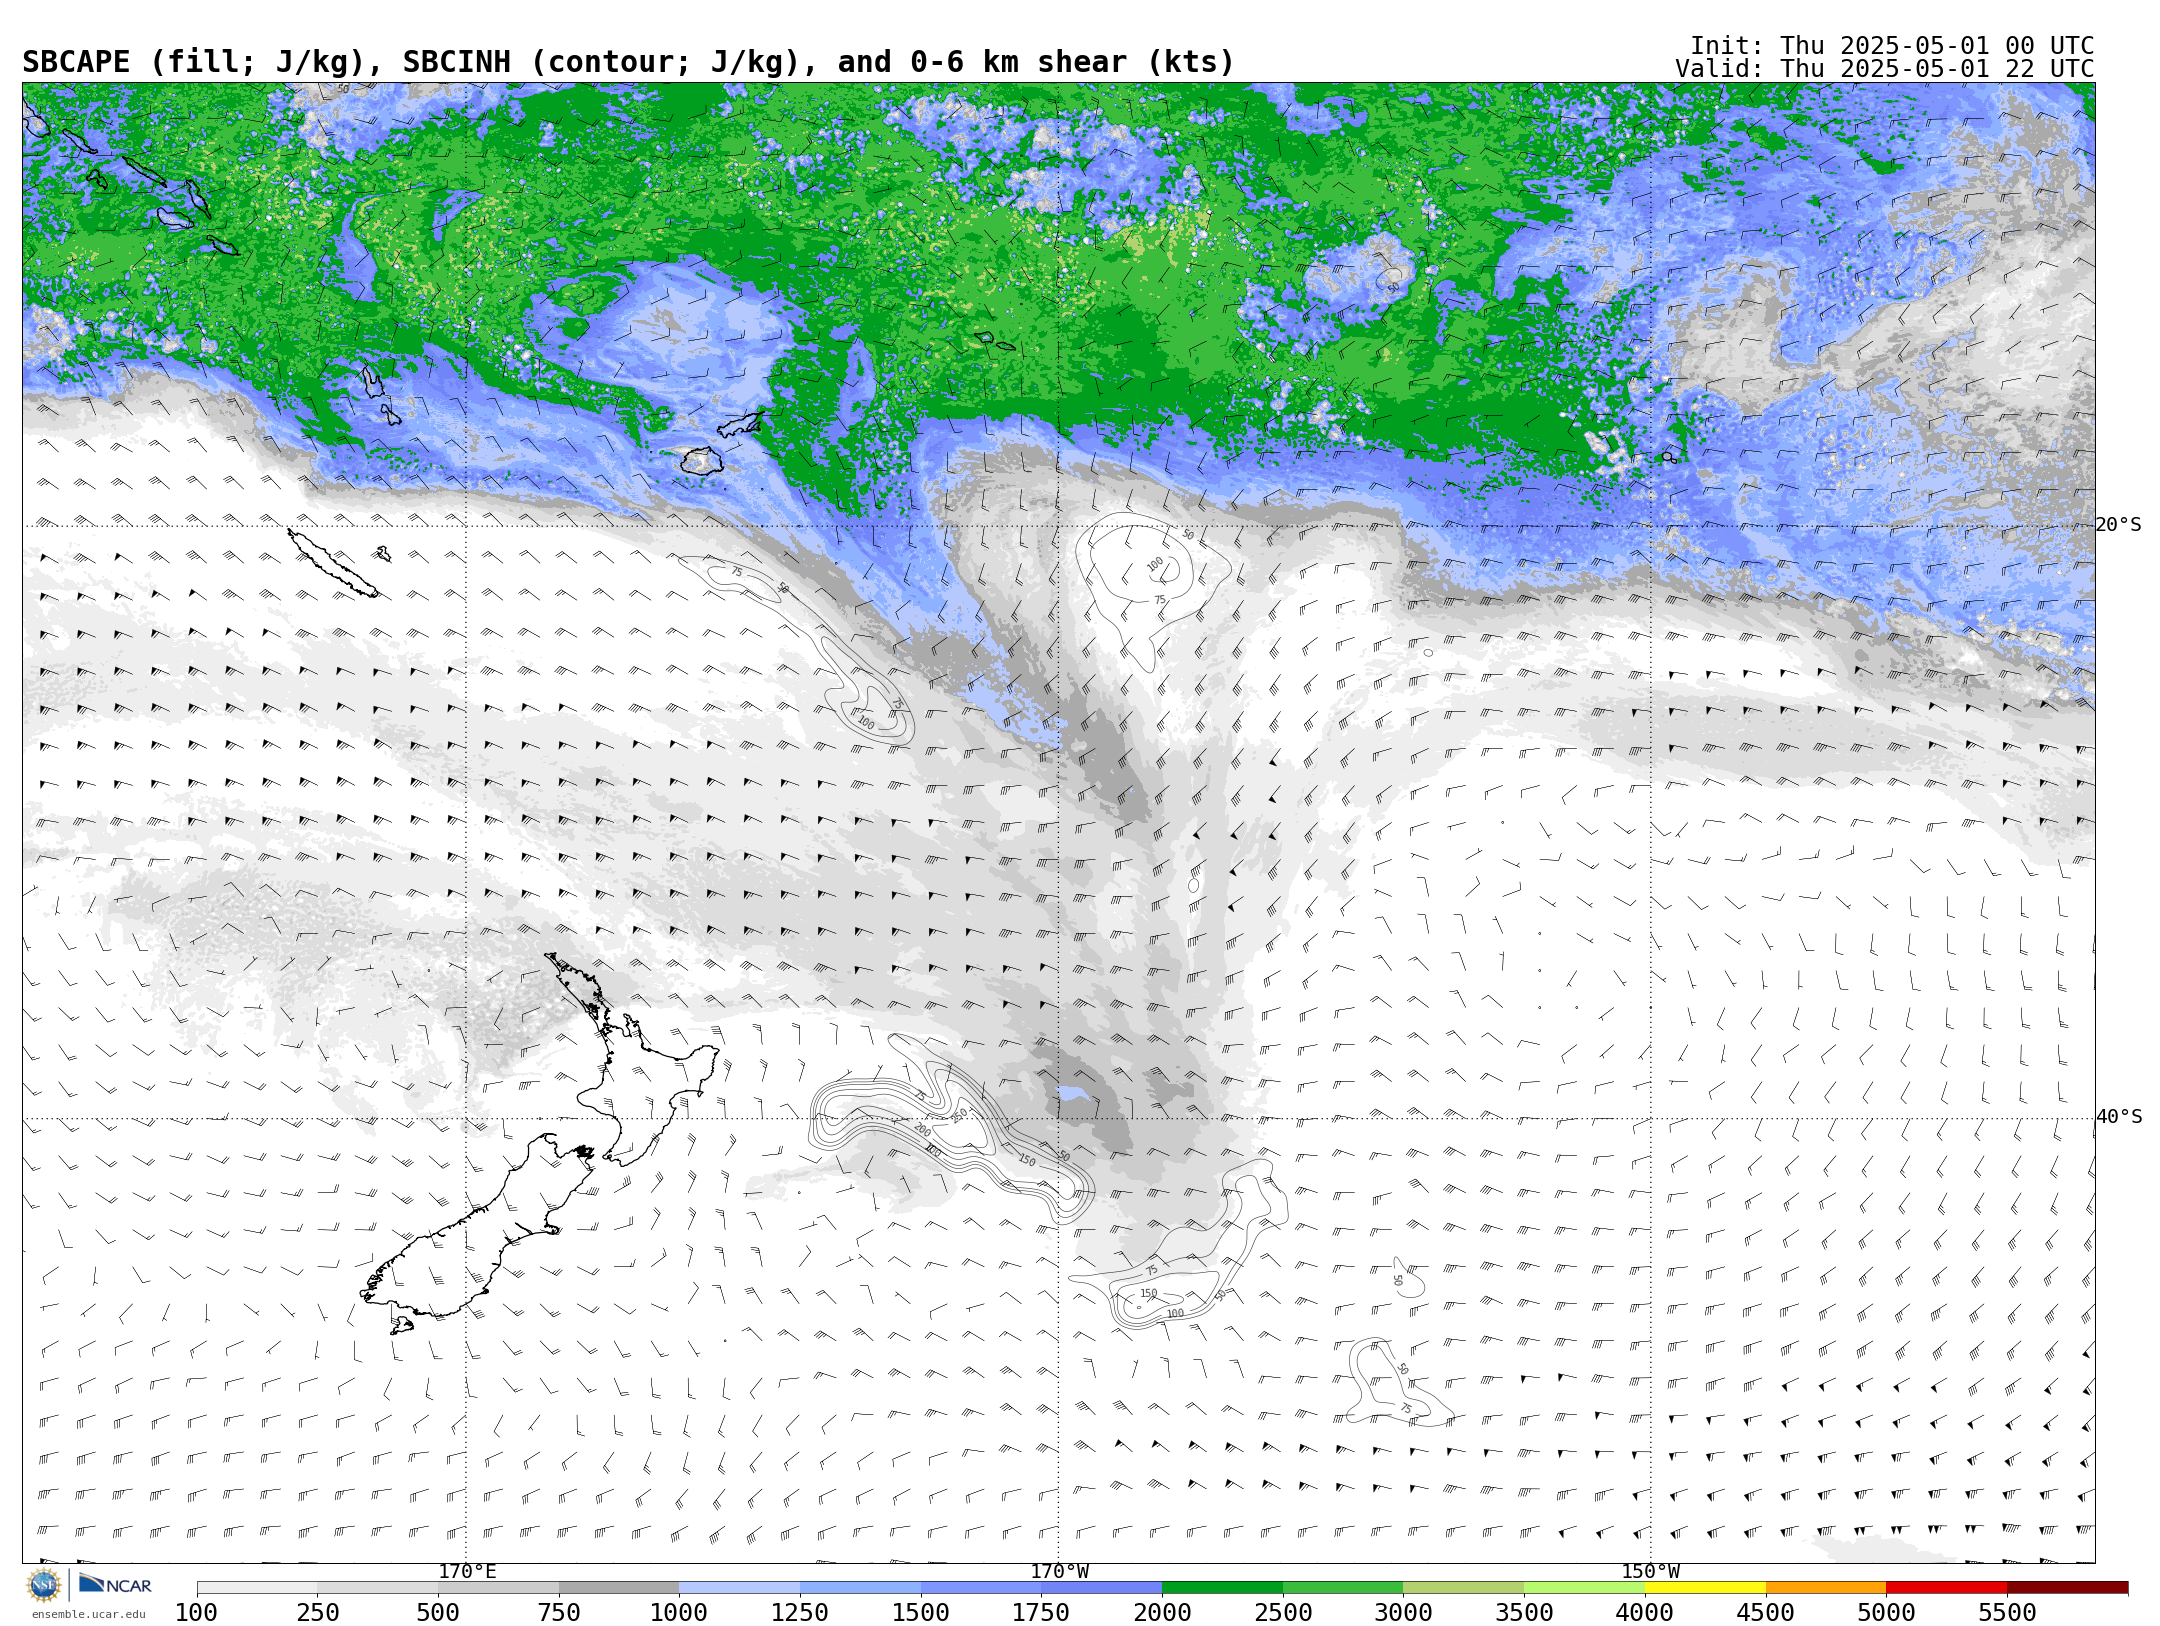Pick the colorbar swatch between 3500 and 4000

tap(1584, 1588)
